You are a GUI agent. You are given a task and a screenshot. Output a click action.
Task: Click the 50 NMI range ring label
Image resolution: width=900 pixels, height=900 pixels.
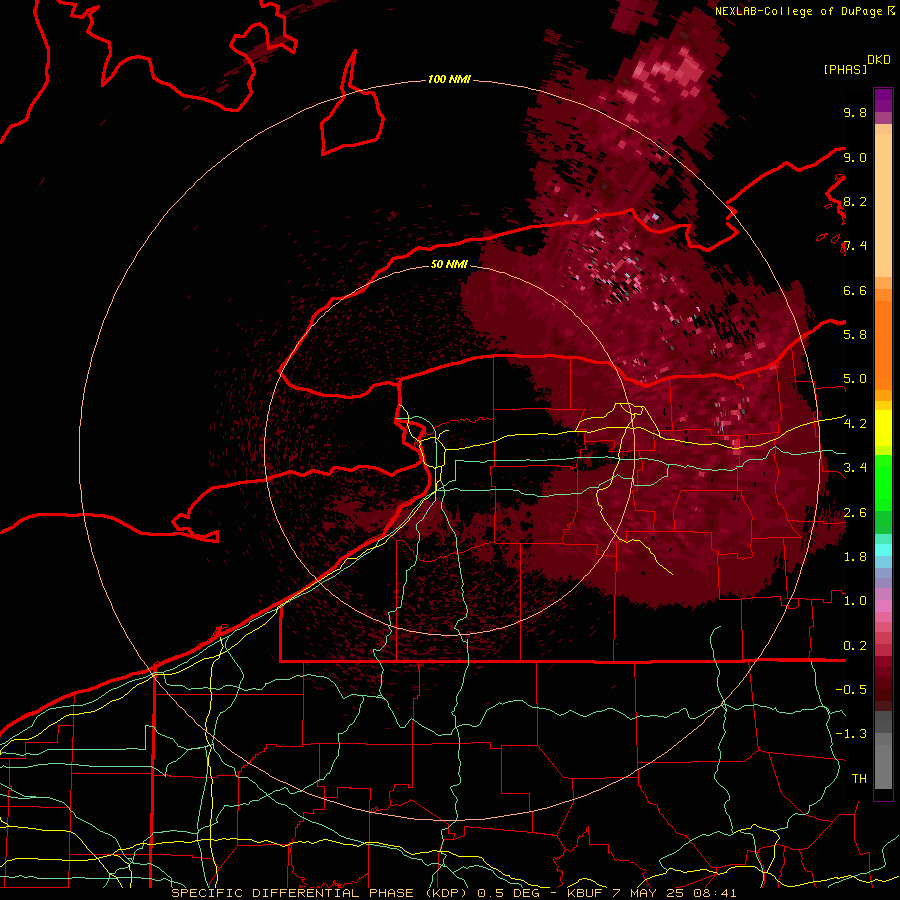pyautogui.click(x=449, y=264)
